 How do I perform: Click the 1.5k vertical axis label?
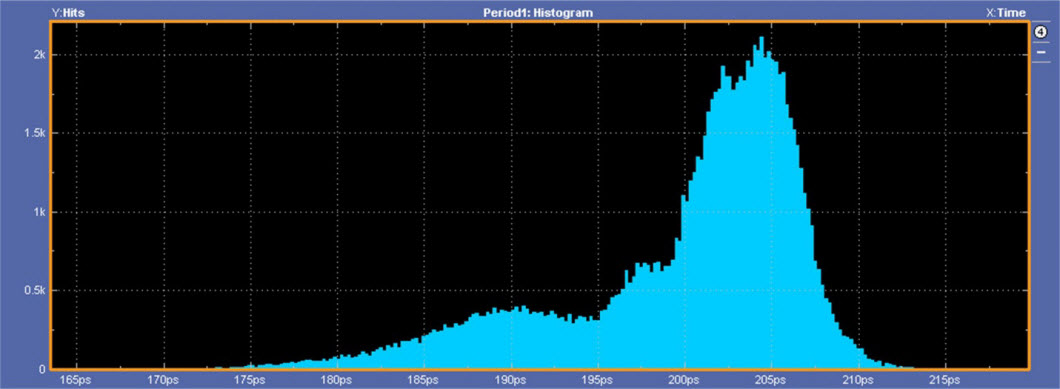pyautogui.click(x=33, y=133)
